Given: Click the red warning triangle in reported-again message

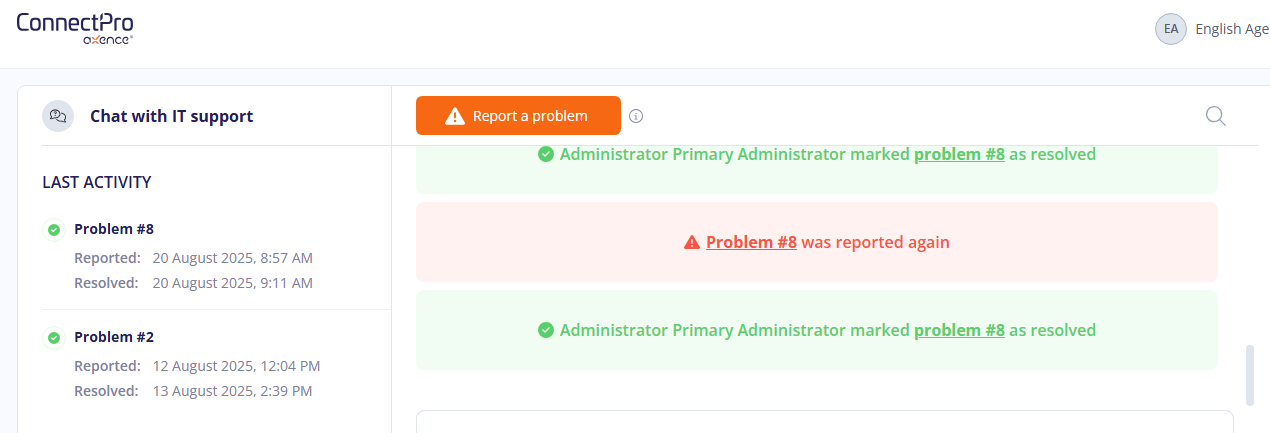Looking at the screenshot, I should [x=692, y=242].
